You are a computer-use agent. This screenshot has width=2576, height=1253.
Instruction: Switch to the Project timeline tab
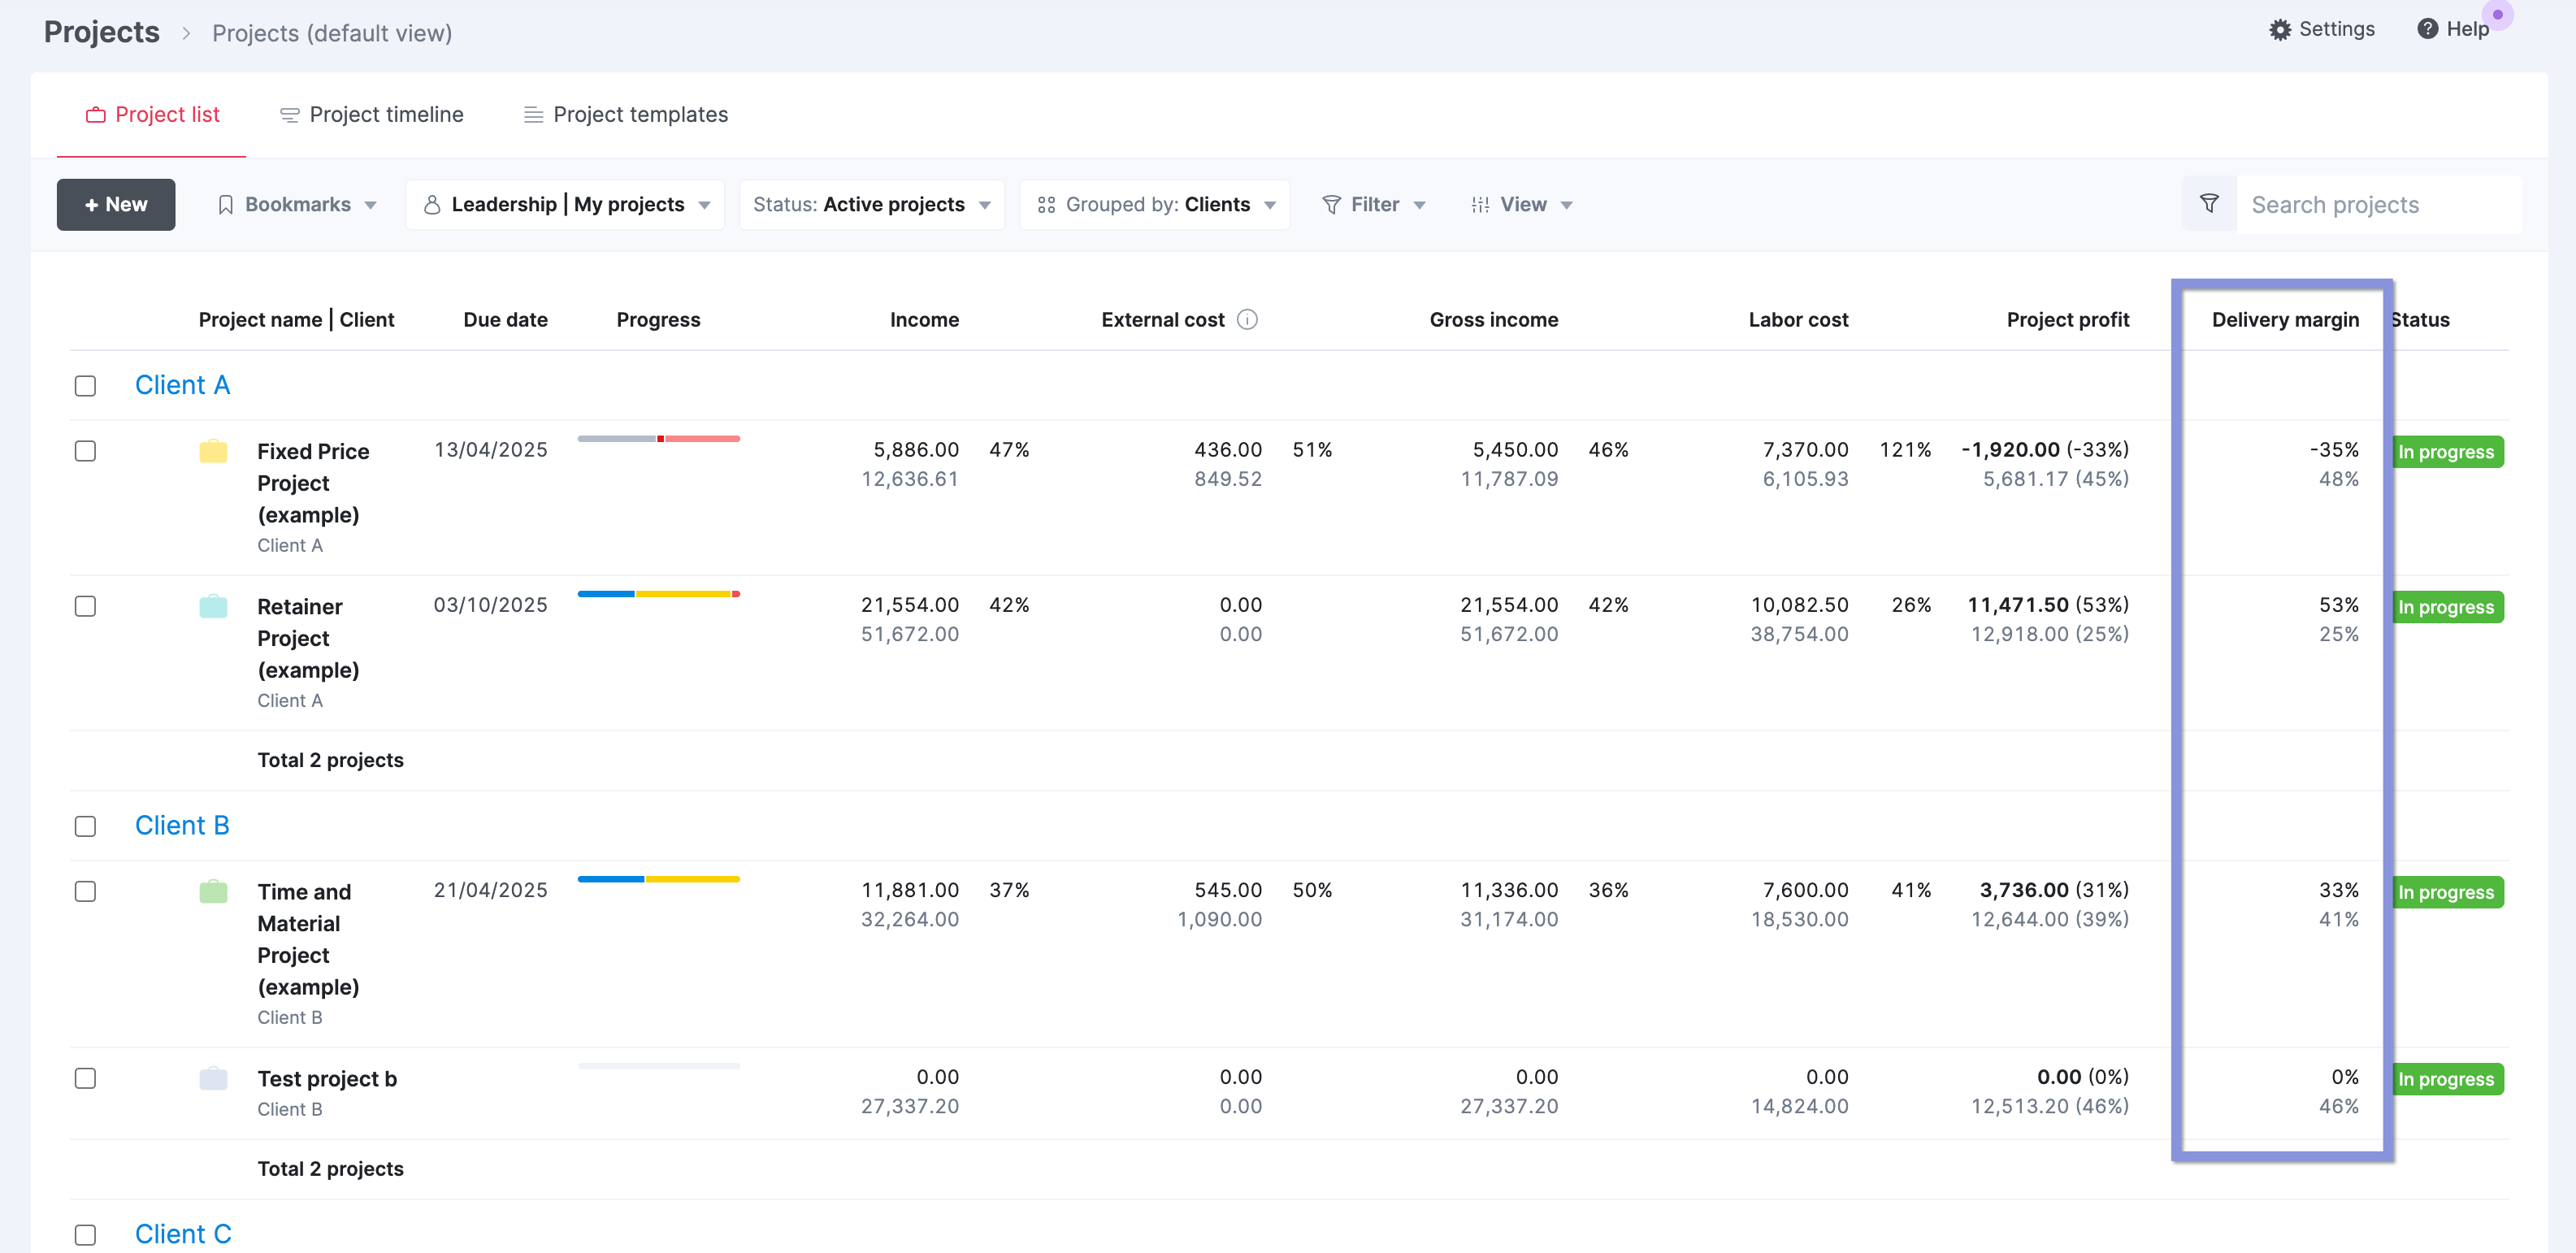[372, 114]
